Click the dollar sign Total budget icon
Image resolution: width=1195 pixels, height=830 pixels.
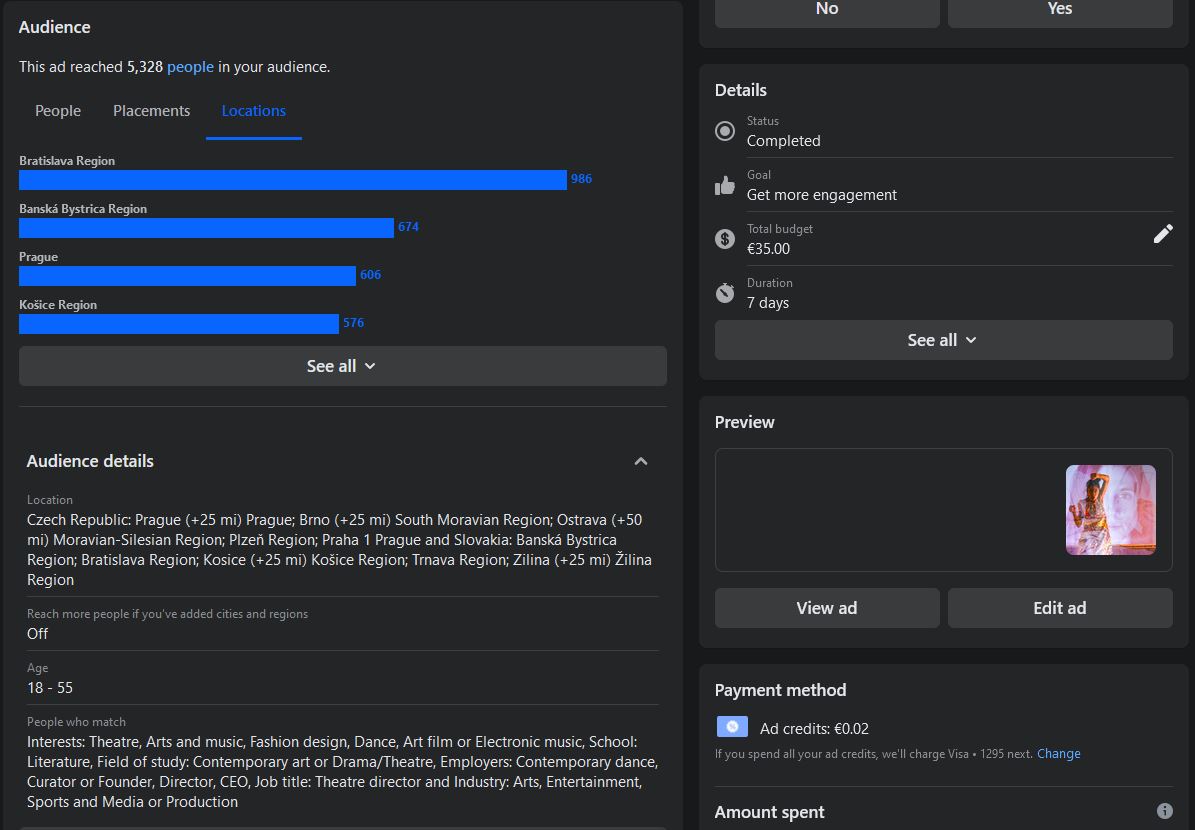(x=725, y=239)
